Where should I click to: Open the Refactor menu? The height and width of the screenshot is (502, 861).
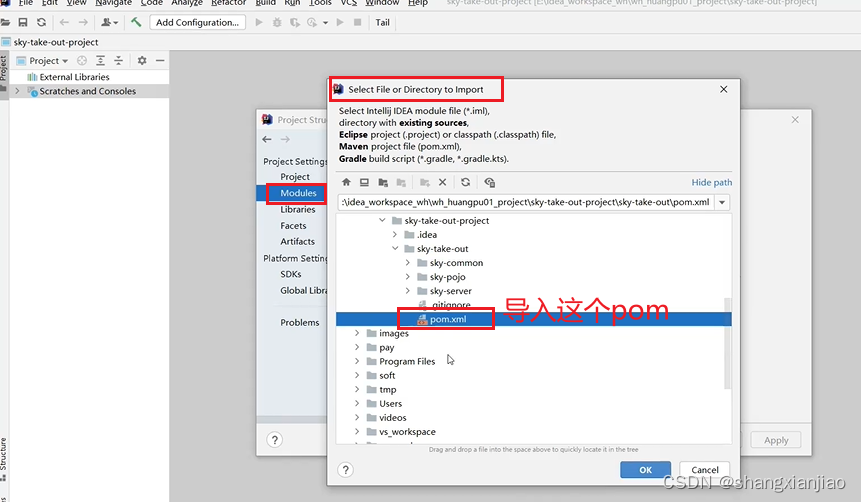pos(228,3)
